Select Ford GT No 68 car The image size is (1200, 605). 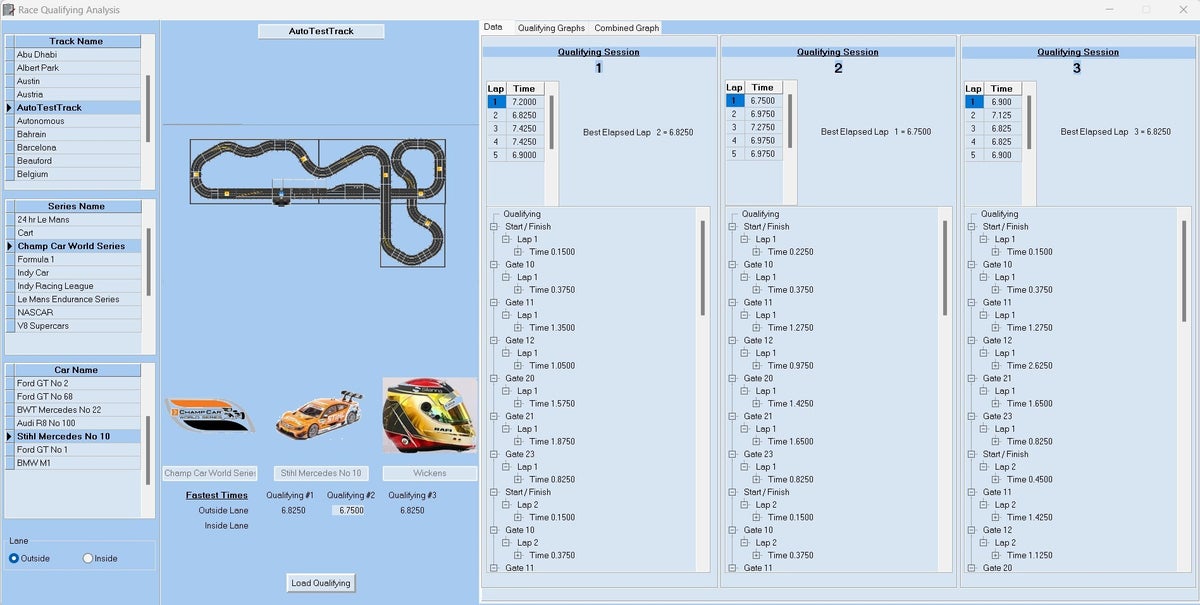tap(77, 396)
